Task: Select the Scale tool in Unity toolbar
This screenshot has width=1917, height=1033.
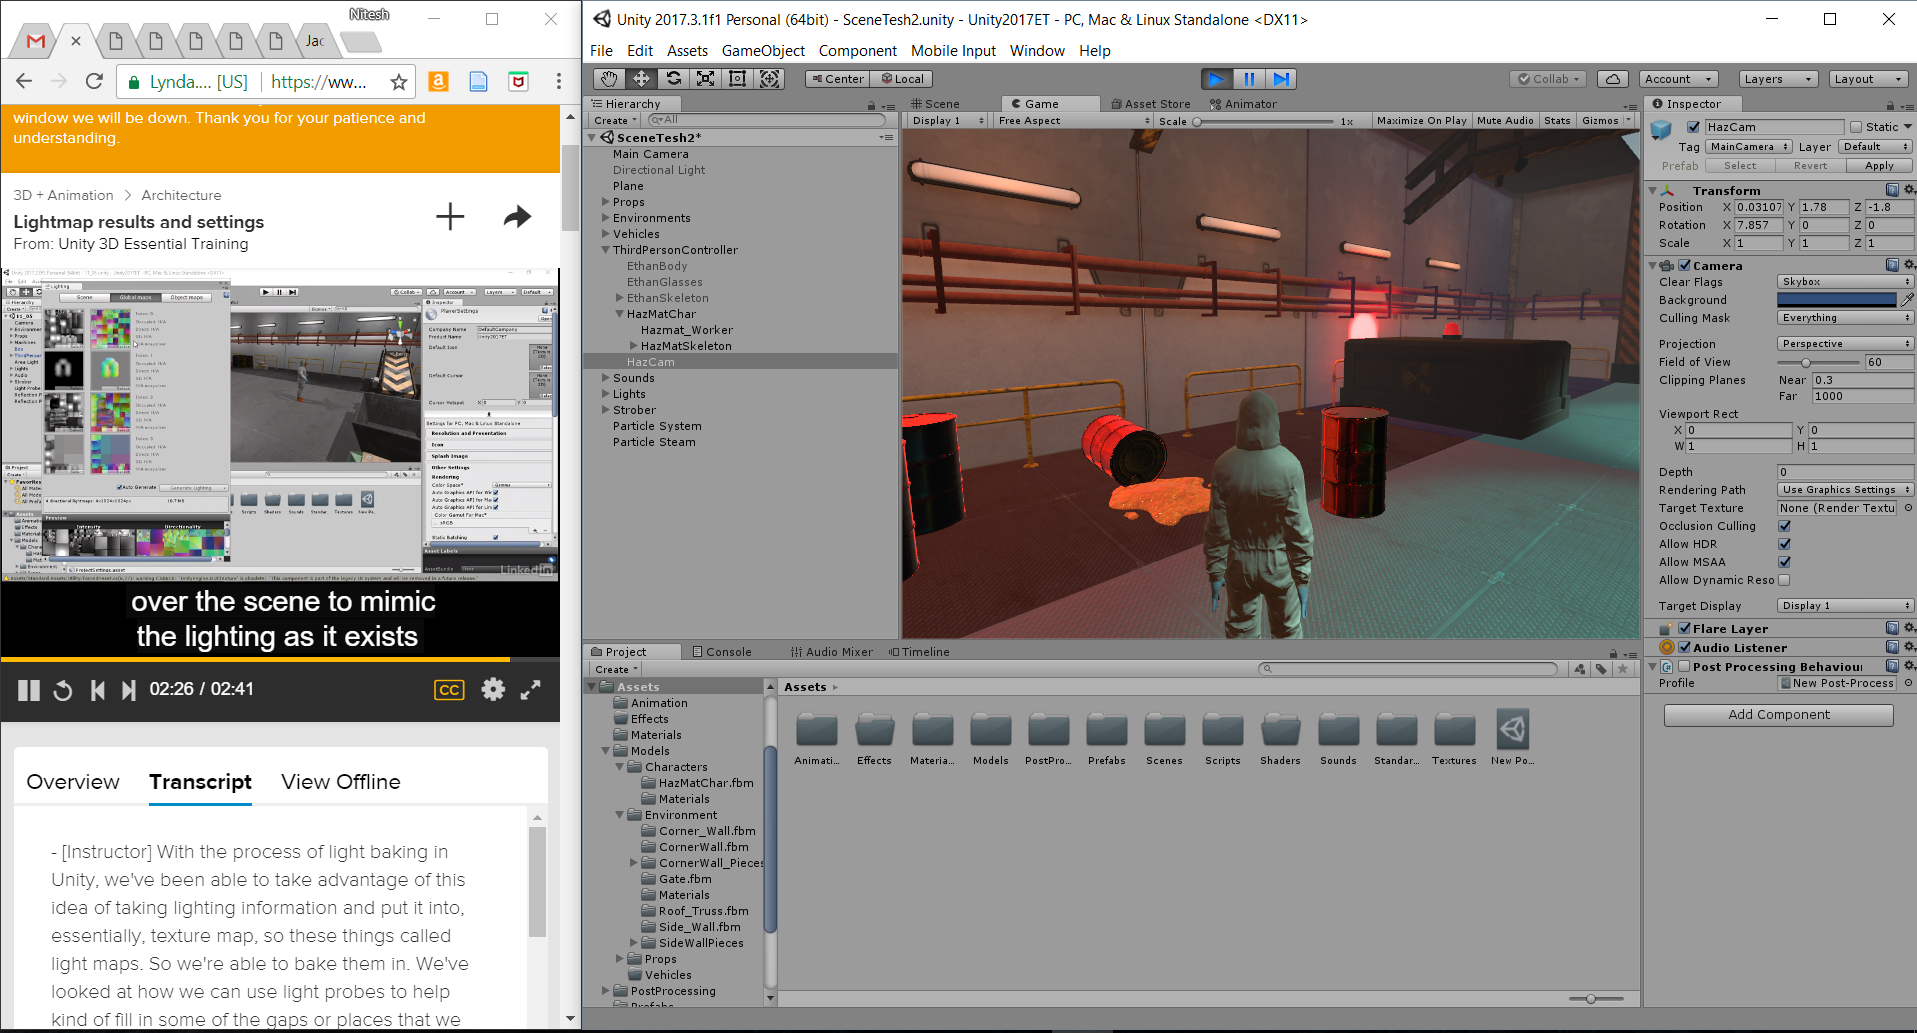Action: tap(705, 79)
